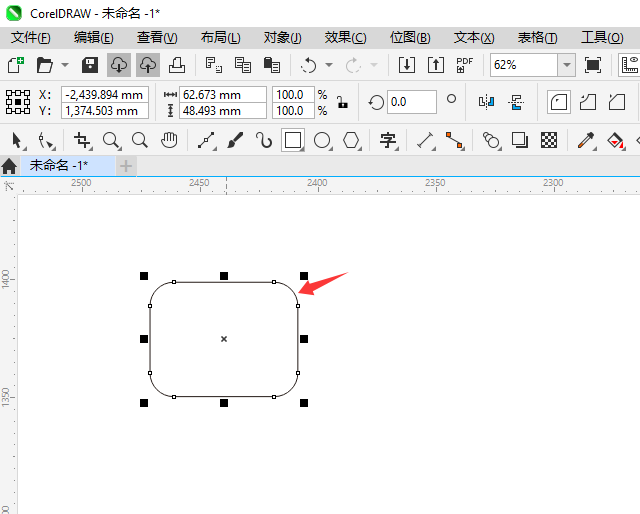Select the Connector tool
Screen dimensions: 640x514
tap(455, 140)
